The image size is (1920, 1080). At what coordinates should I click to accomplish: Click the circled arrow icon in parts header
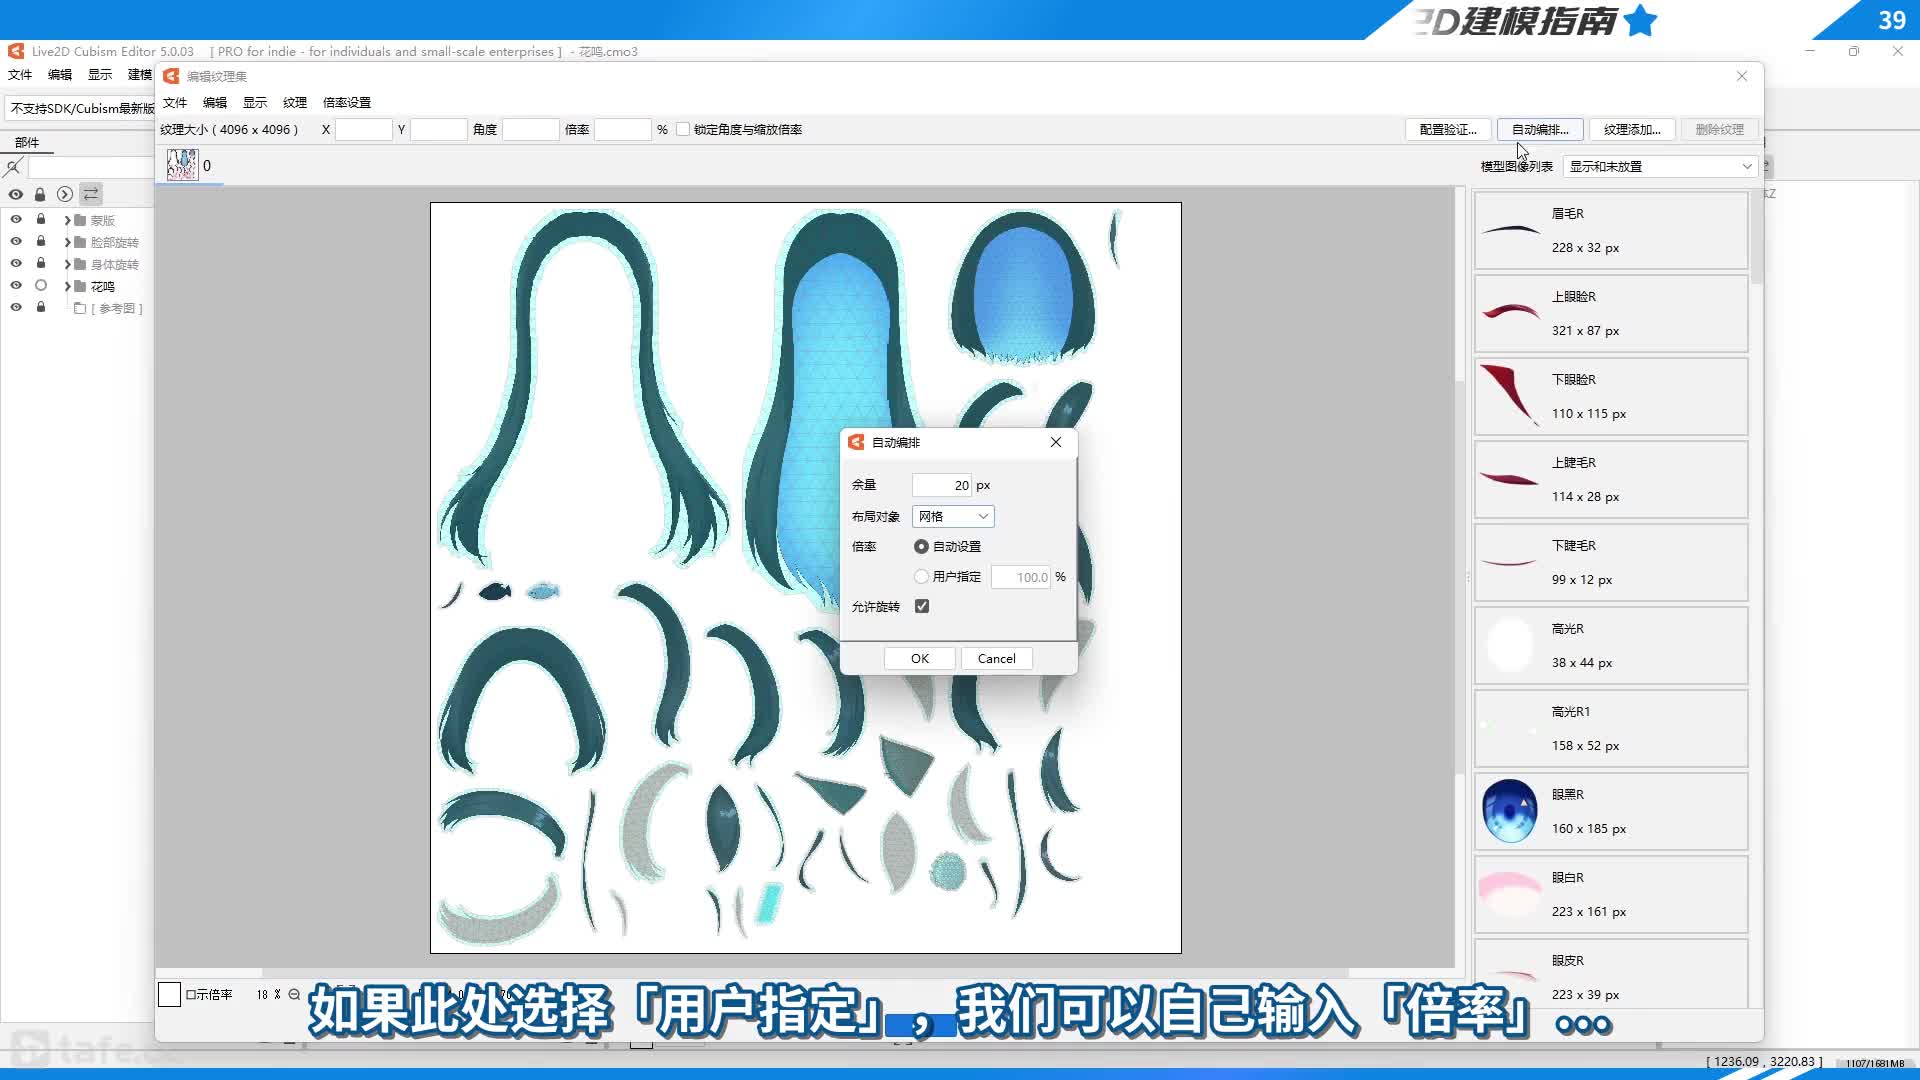pos(65,194)
